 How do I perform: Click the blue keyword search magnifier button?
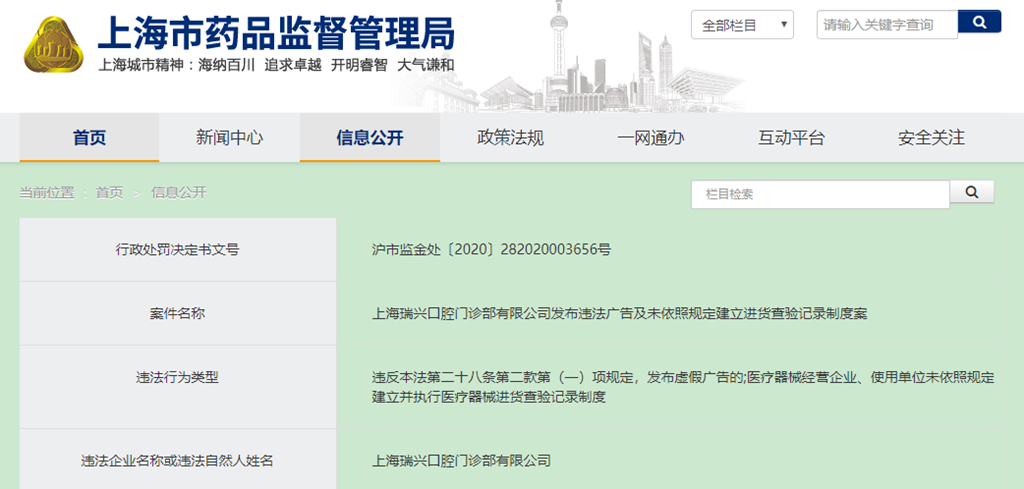[979, 22]
